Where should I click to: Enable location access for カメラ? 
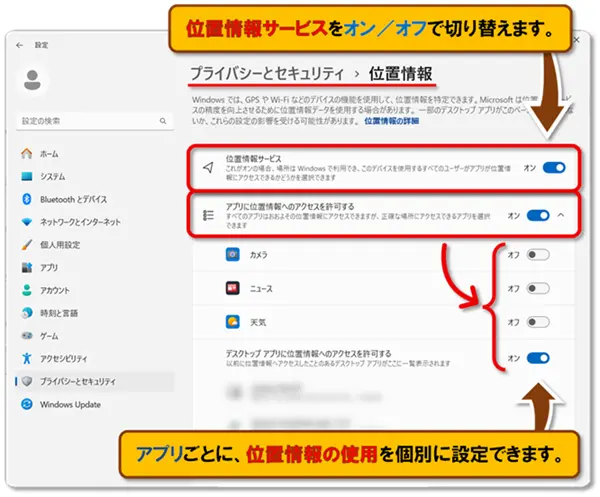click(537, 255)
